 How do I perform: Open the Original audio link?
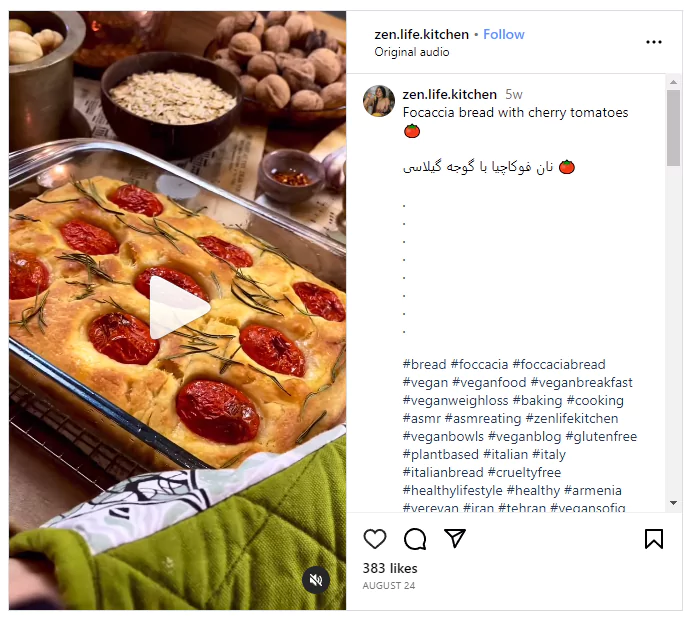(x=412, y=52)
